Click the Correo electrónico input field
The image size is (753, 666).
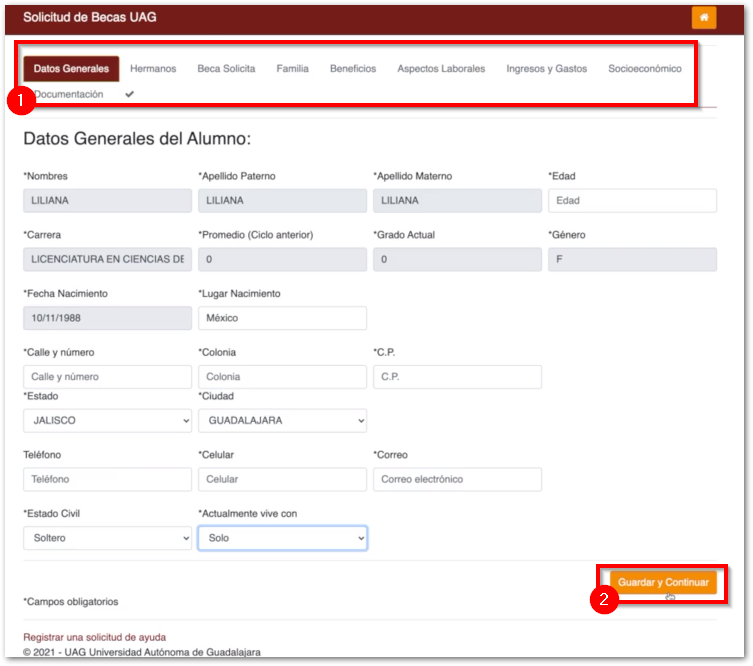[x=458, y=479]
